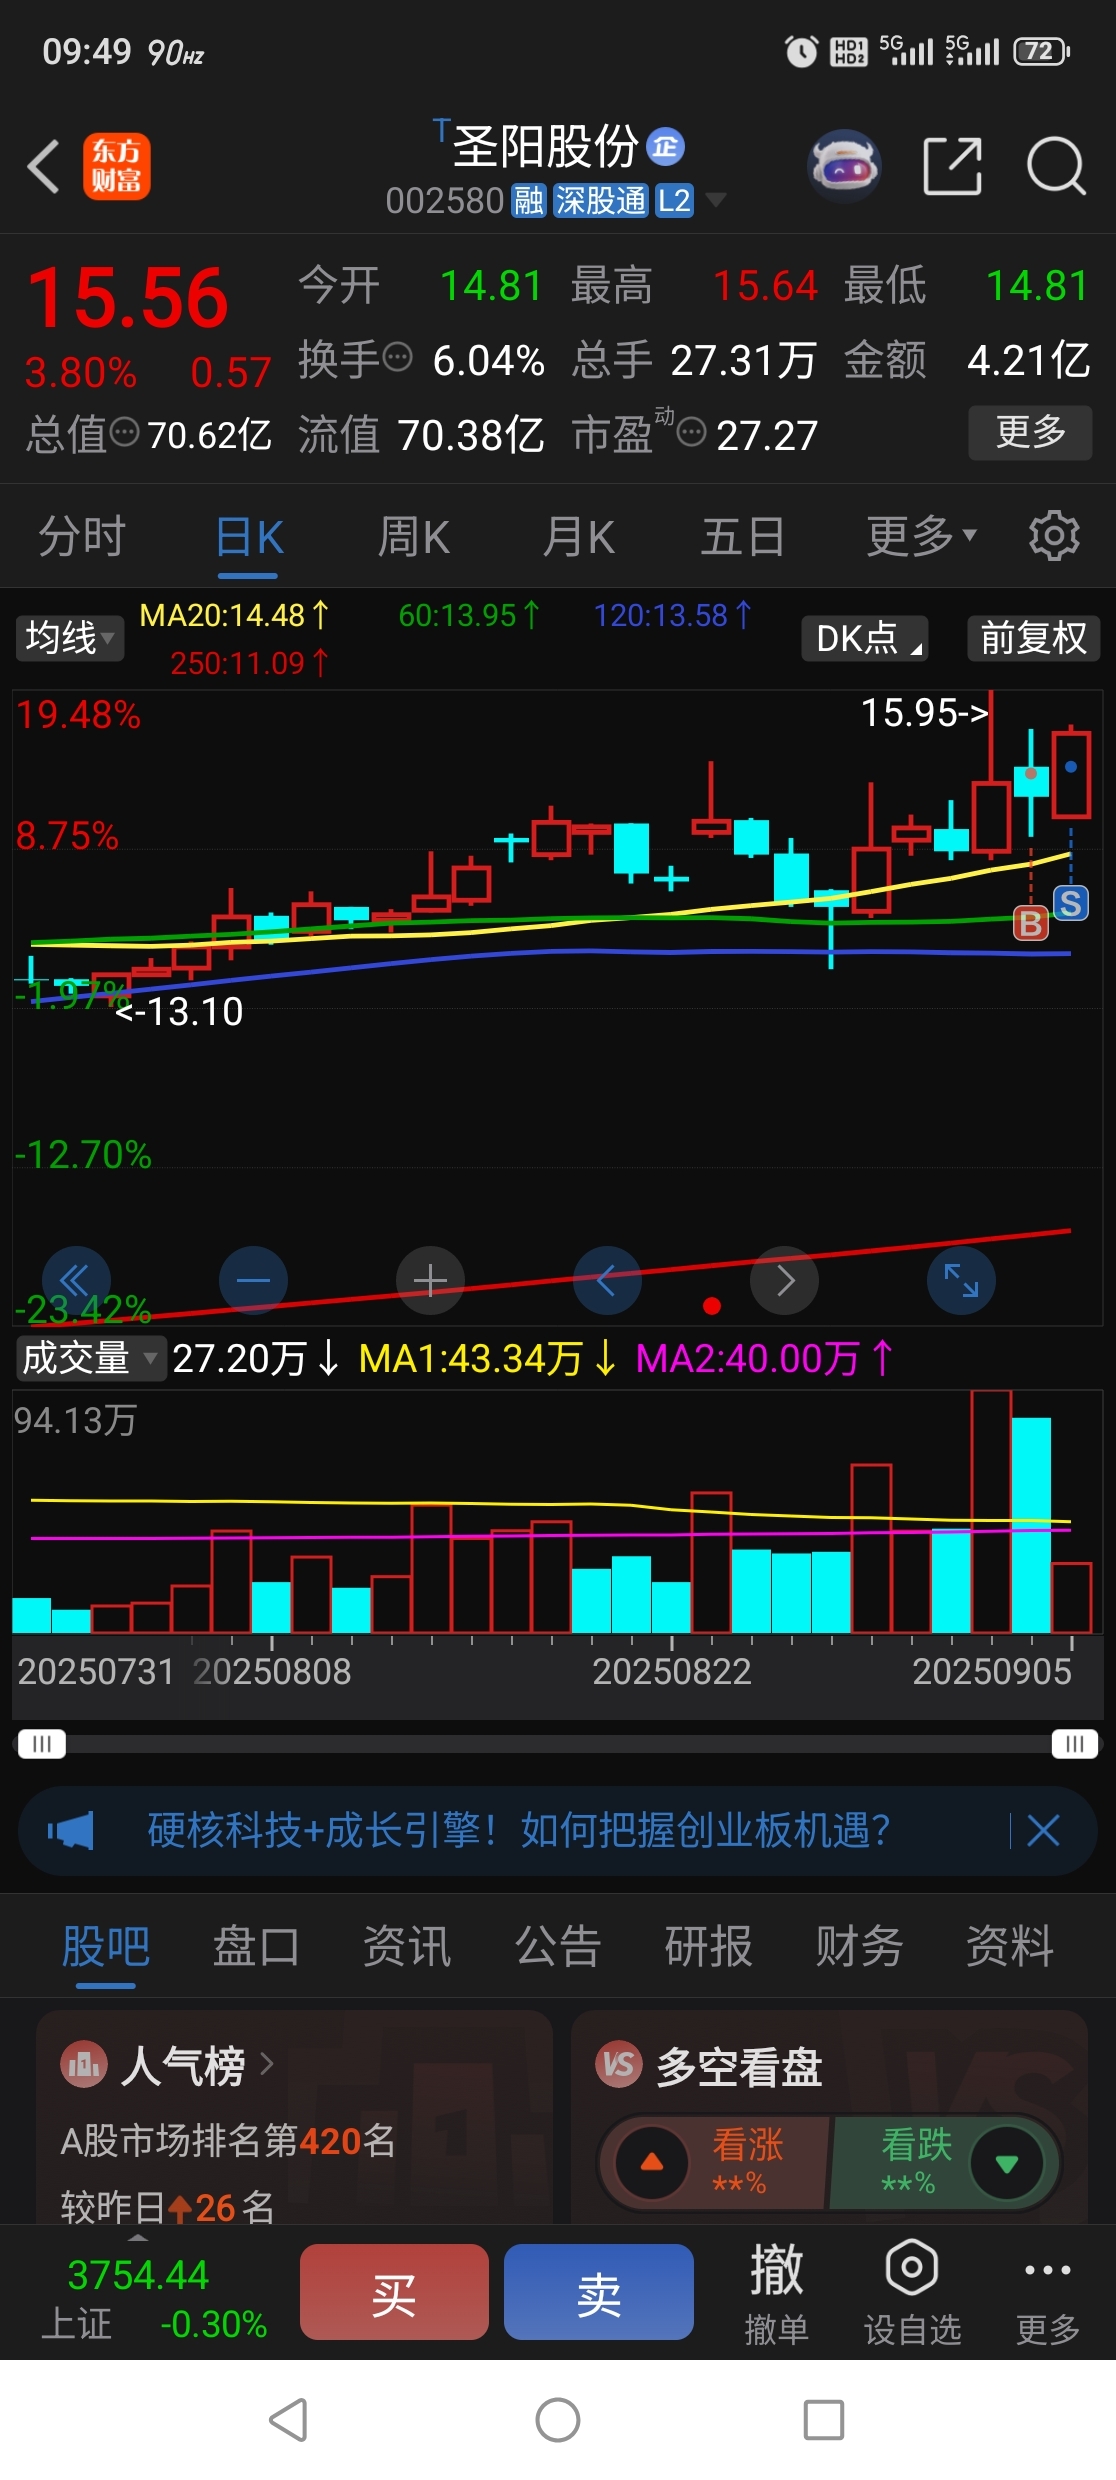Open bottom 更多 three-dots menu
Image resolution: width=1116 pixels, height=2480 pixels.
1048,2292
